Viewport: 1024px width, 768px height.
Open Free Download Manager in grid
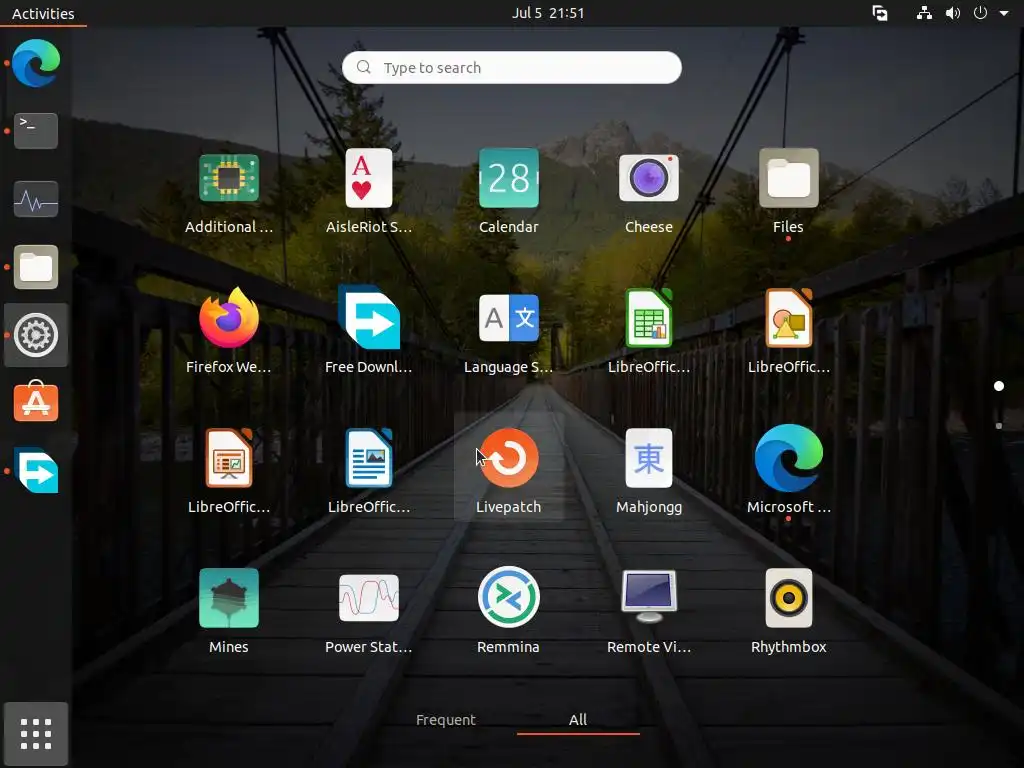pyautogui.click(x=369, y=318)
